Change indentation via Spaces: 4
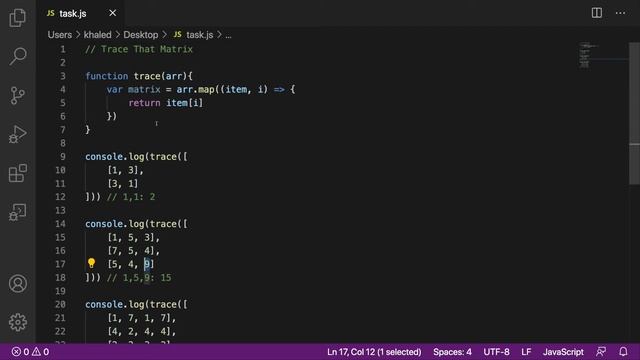 coord(452,352)
